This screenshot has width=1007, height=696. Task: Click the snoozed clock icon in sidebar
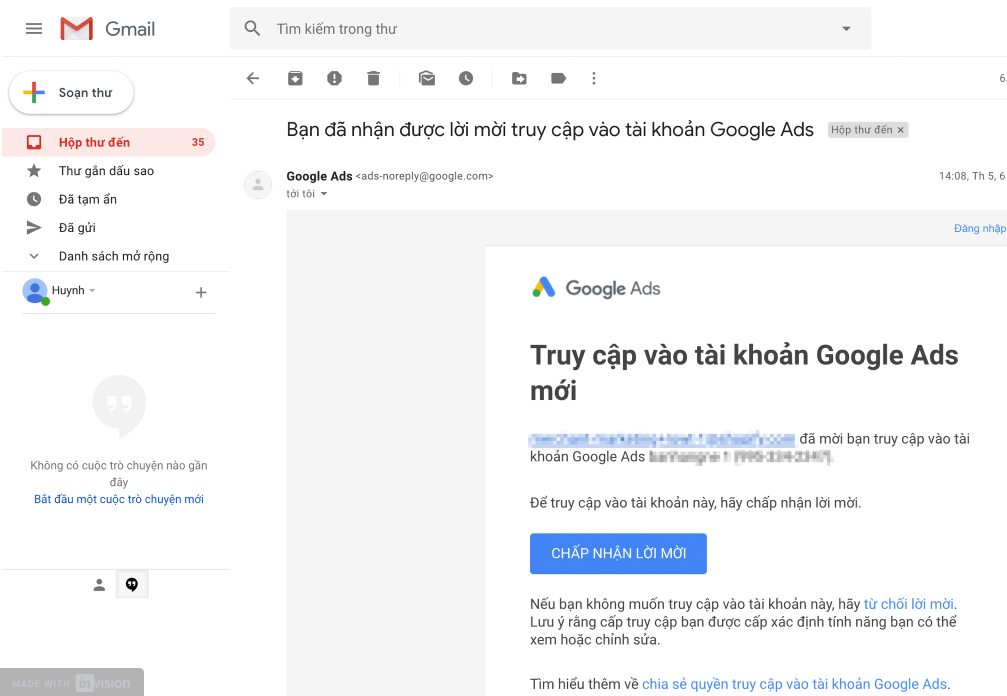click(x=34, y=199)
